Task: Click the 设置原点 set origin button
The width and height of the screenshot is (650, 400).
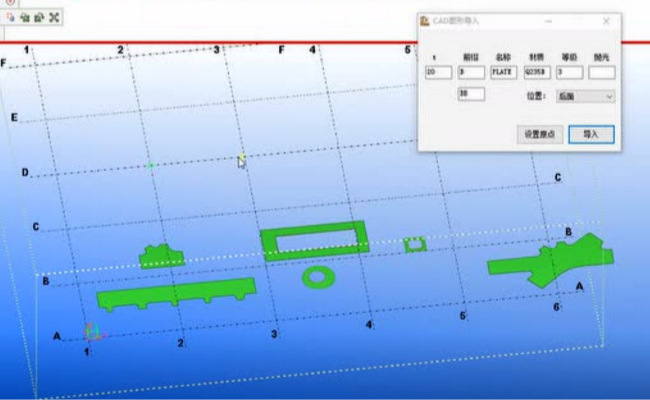Action: [539, 134]
